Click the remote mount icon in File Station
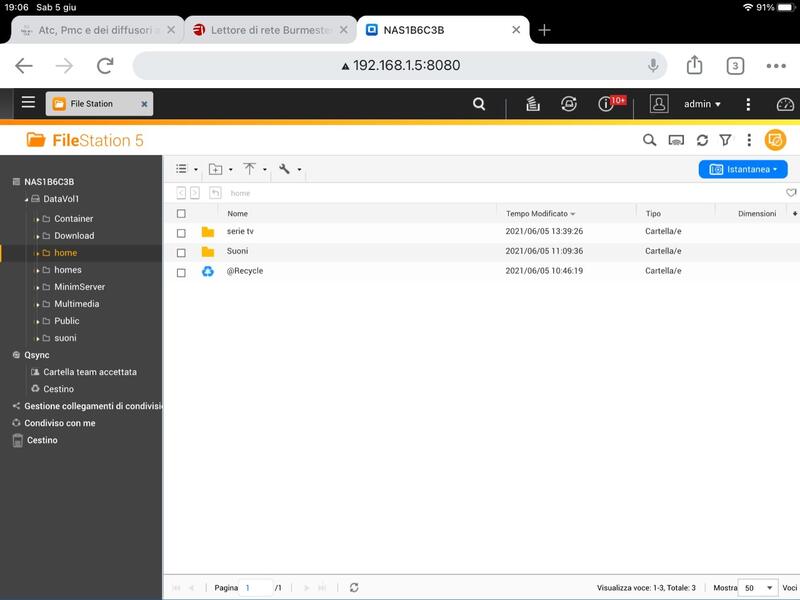Viewport: 800px width, 600px height. (x=676, y=141)
